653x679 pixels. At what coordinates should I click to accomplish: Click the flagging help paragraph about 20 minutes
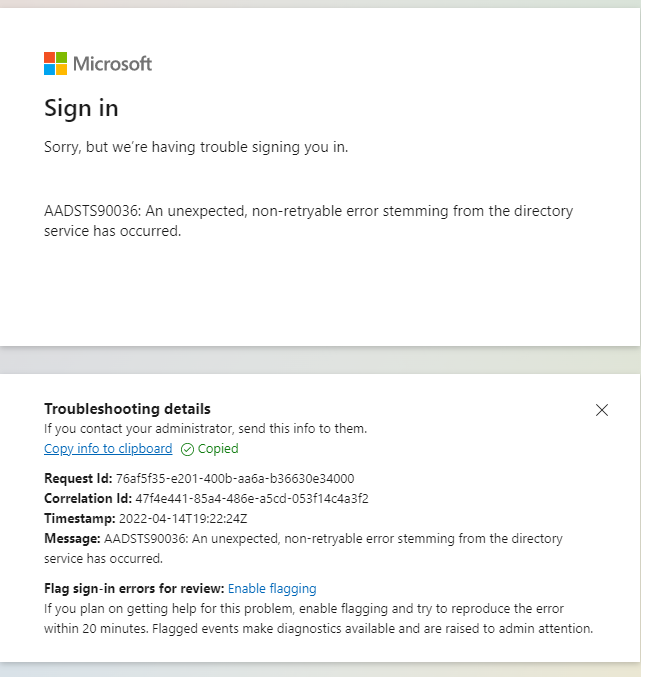[x=318, y=618]
